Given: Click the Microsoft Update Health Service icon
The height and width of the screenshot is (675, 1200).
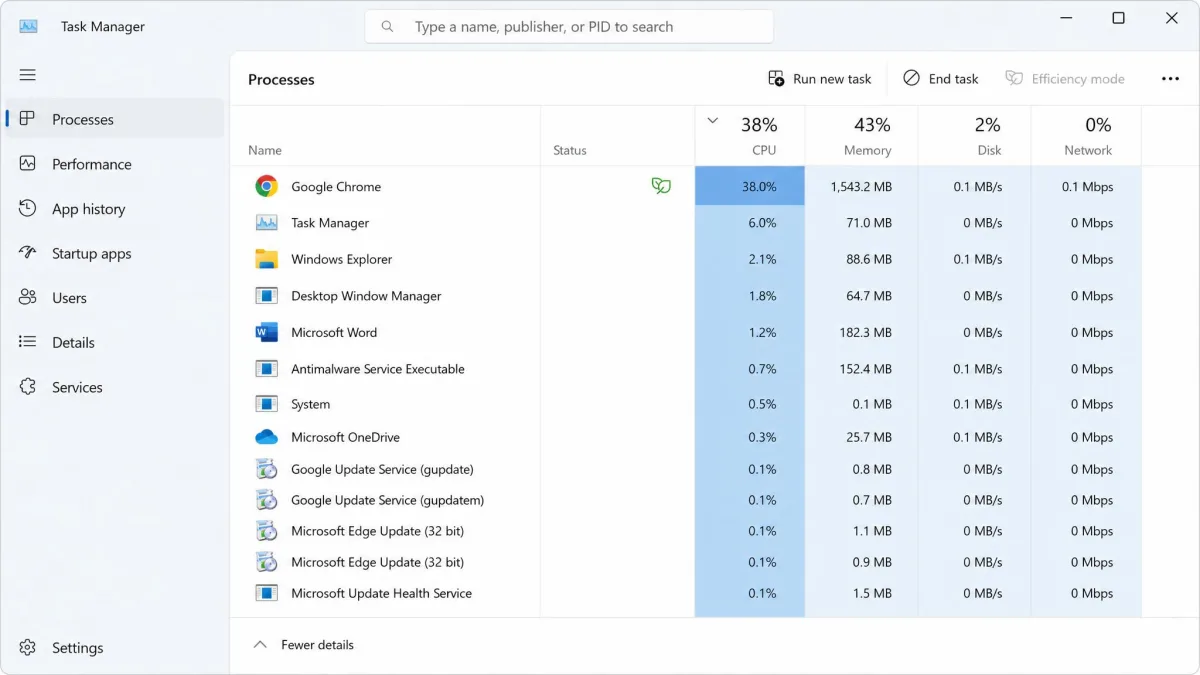Looking at the screenshot, I should click(x=266, y=593).
